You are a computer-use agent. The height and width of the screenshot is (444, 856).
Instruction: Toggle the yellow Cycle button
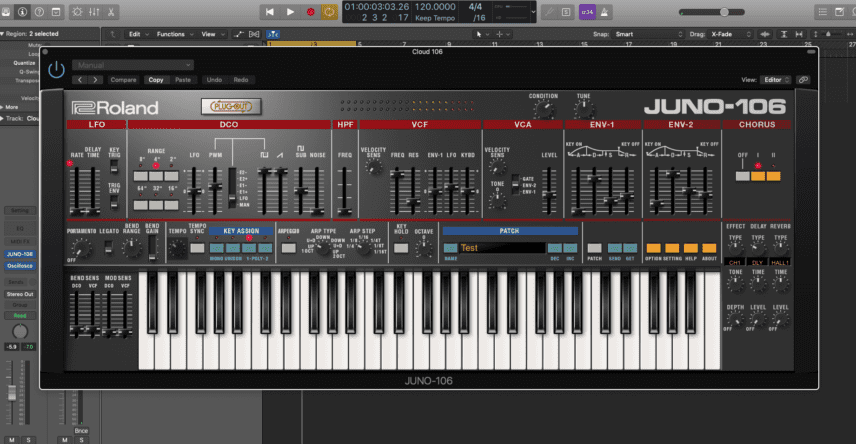point(329,11)
